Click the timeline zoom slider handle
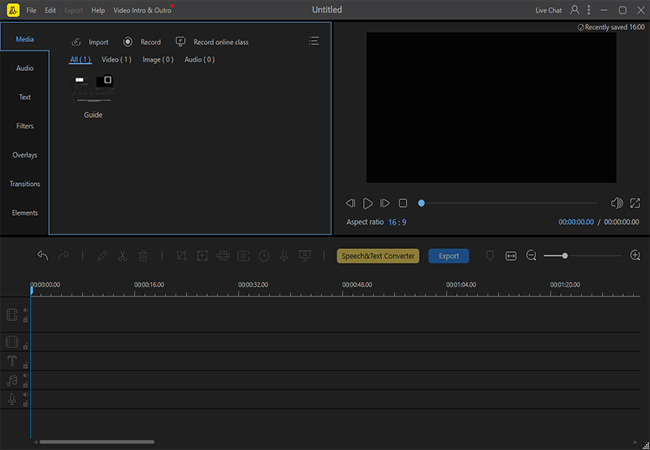The height and width of the screenshot is (450, 650). (565, 256)
